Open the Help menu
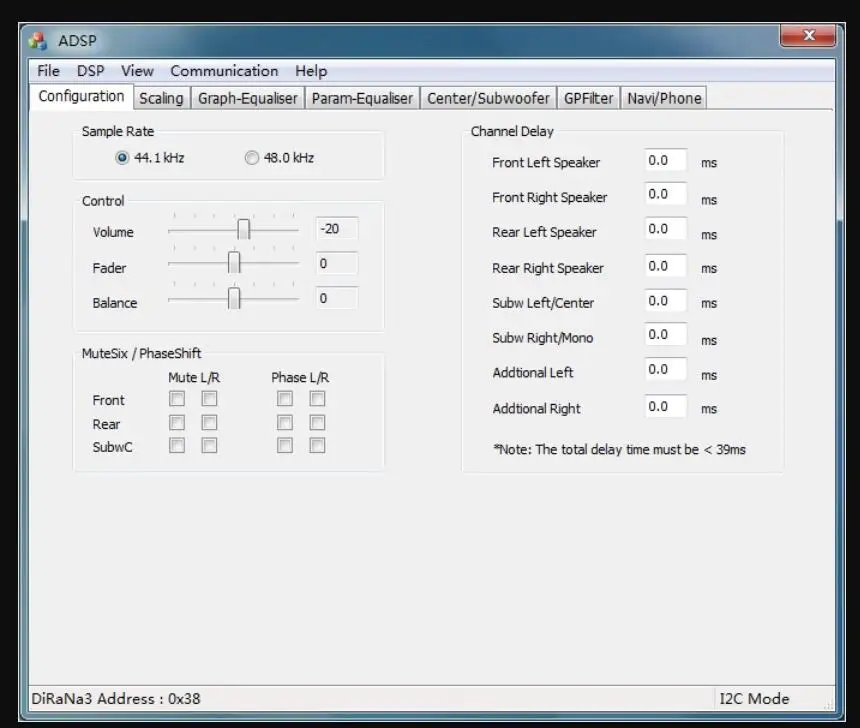 (311, 71)
